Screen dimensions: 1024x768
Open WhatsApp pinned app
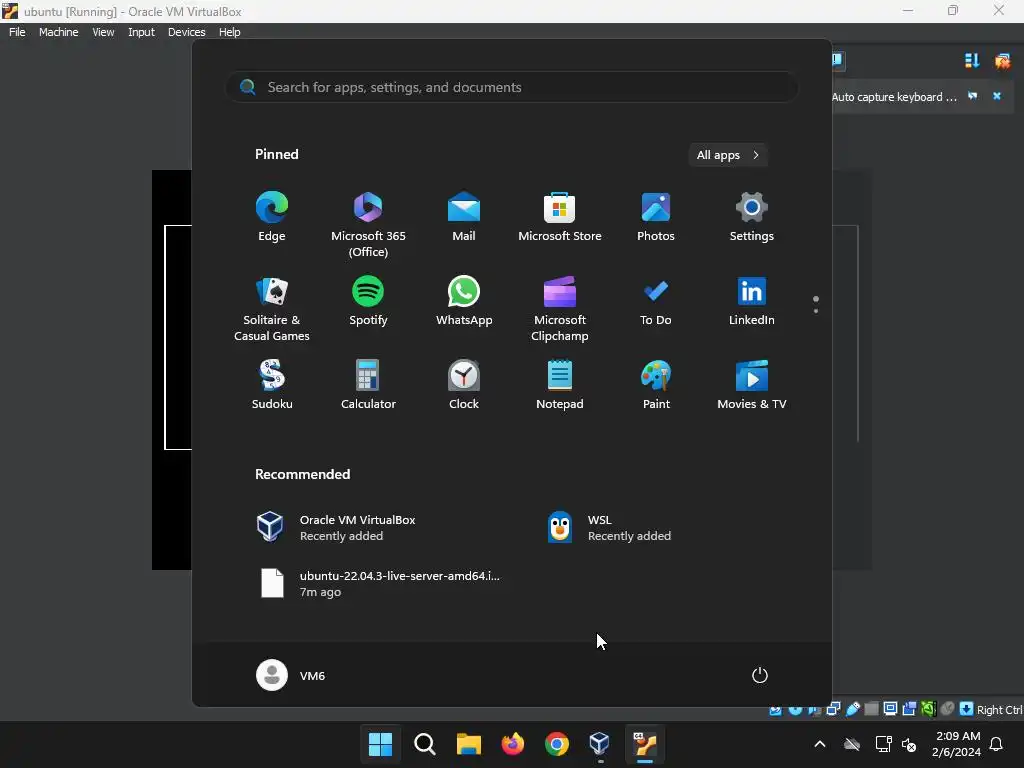pos(464,301)
